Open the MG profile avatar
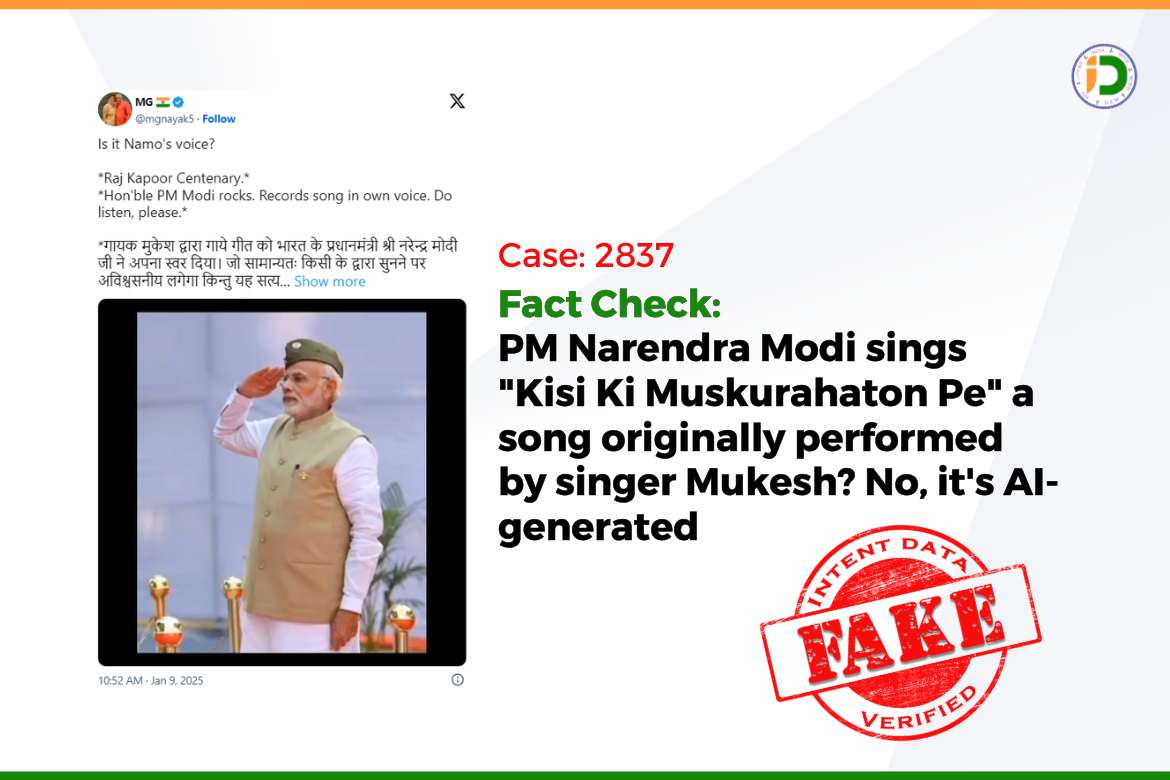Screen dimensions: 1170x780 (x=114, y=109)
